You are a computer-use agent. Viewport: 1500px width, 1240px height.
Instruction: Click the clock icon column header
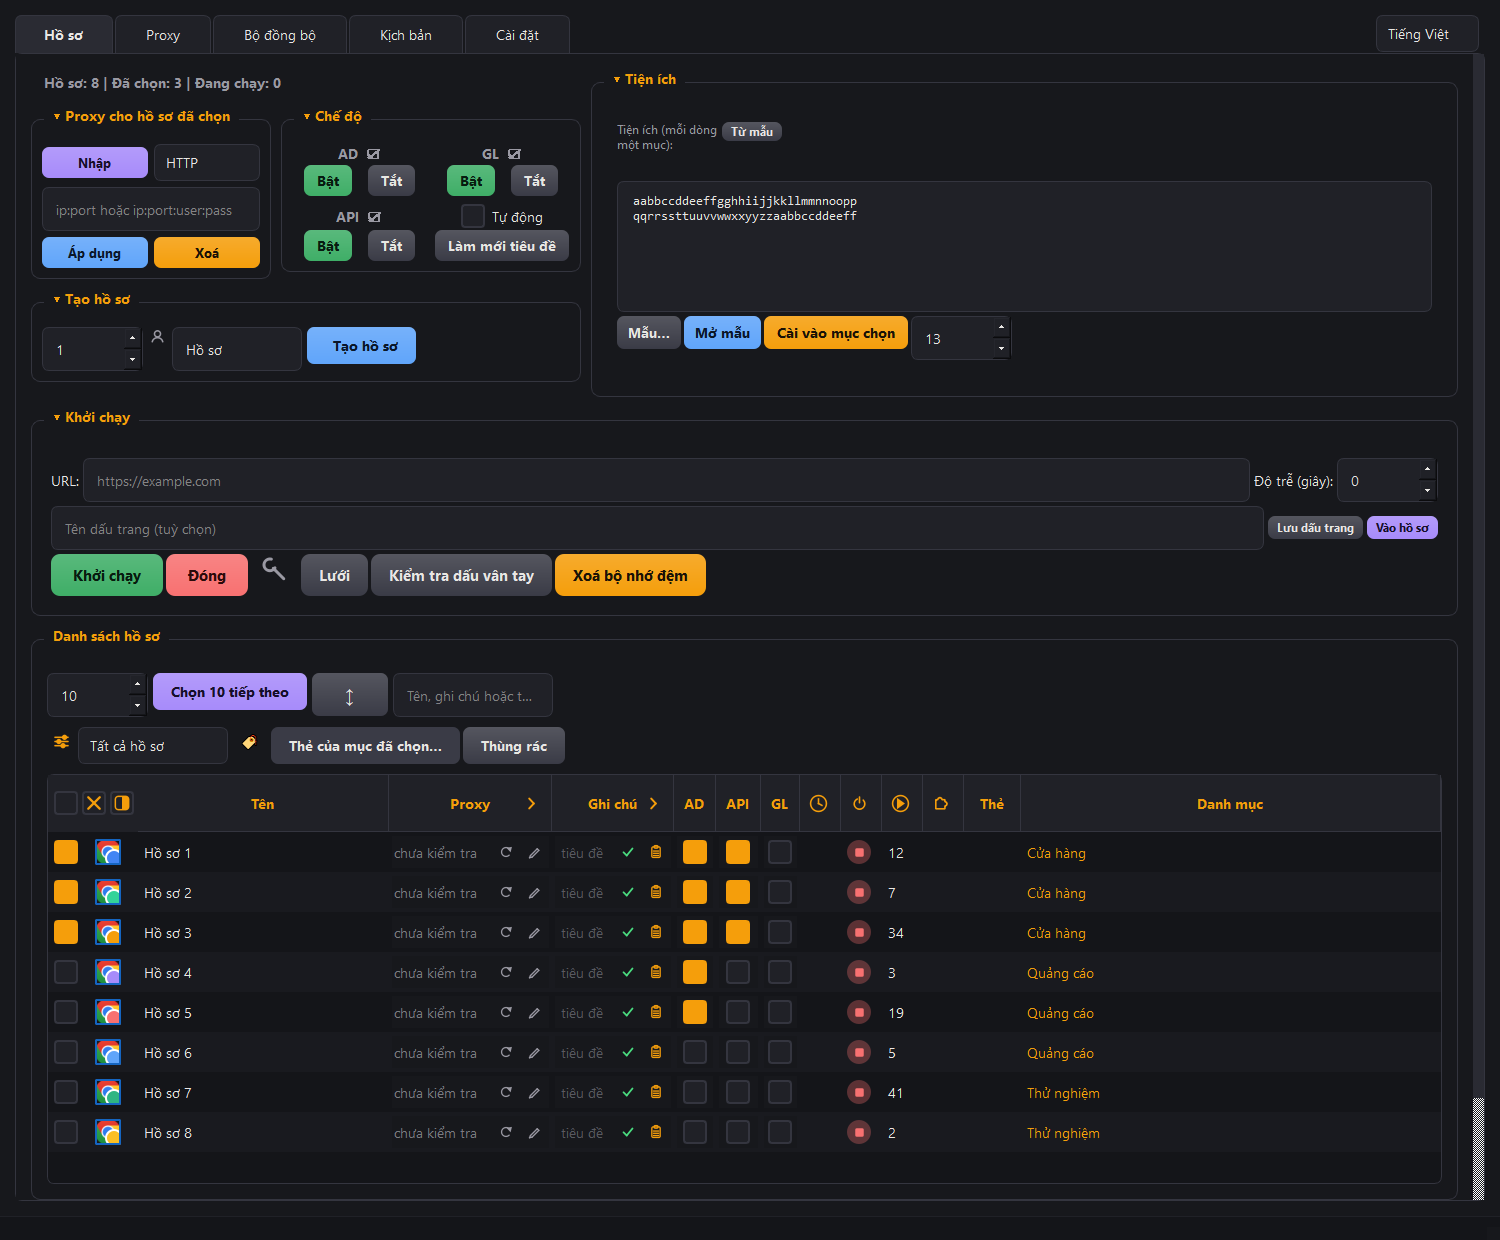coord(818,803)
